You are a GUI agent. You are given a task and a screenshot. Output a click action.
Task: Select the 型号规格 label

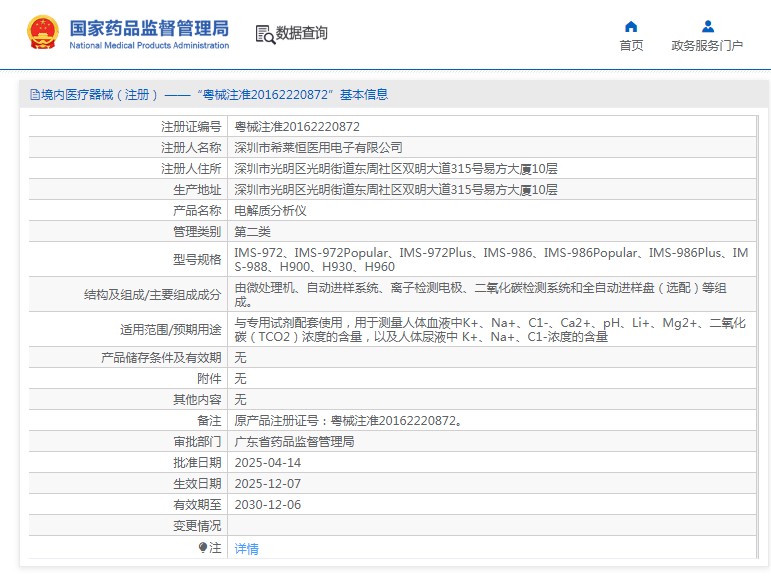[x=197, y=259]
